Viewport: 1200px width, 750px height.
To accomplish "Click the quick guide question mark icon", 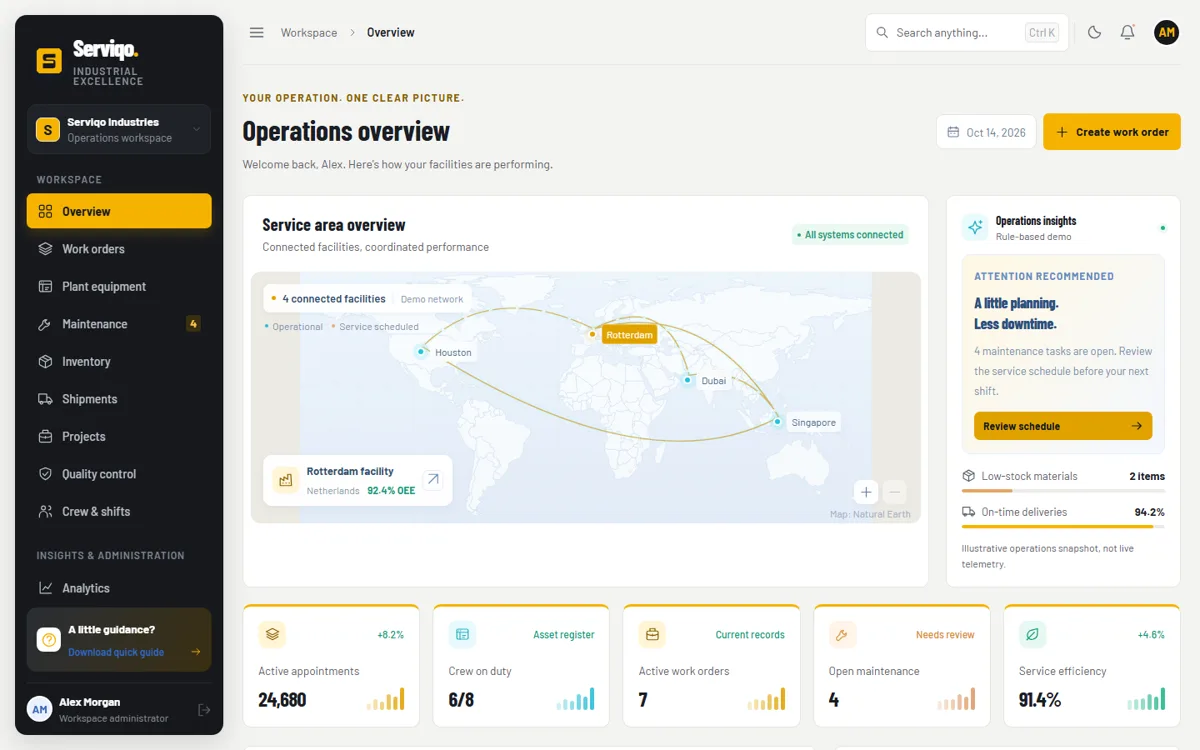I will [x=49, y=640].
